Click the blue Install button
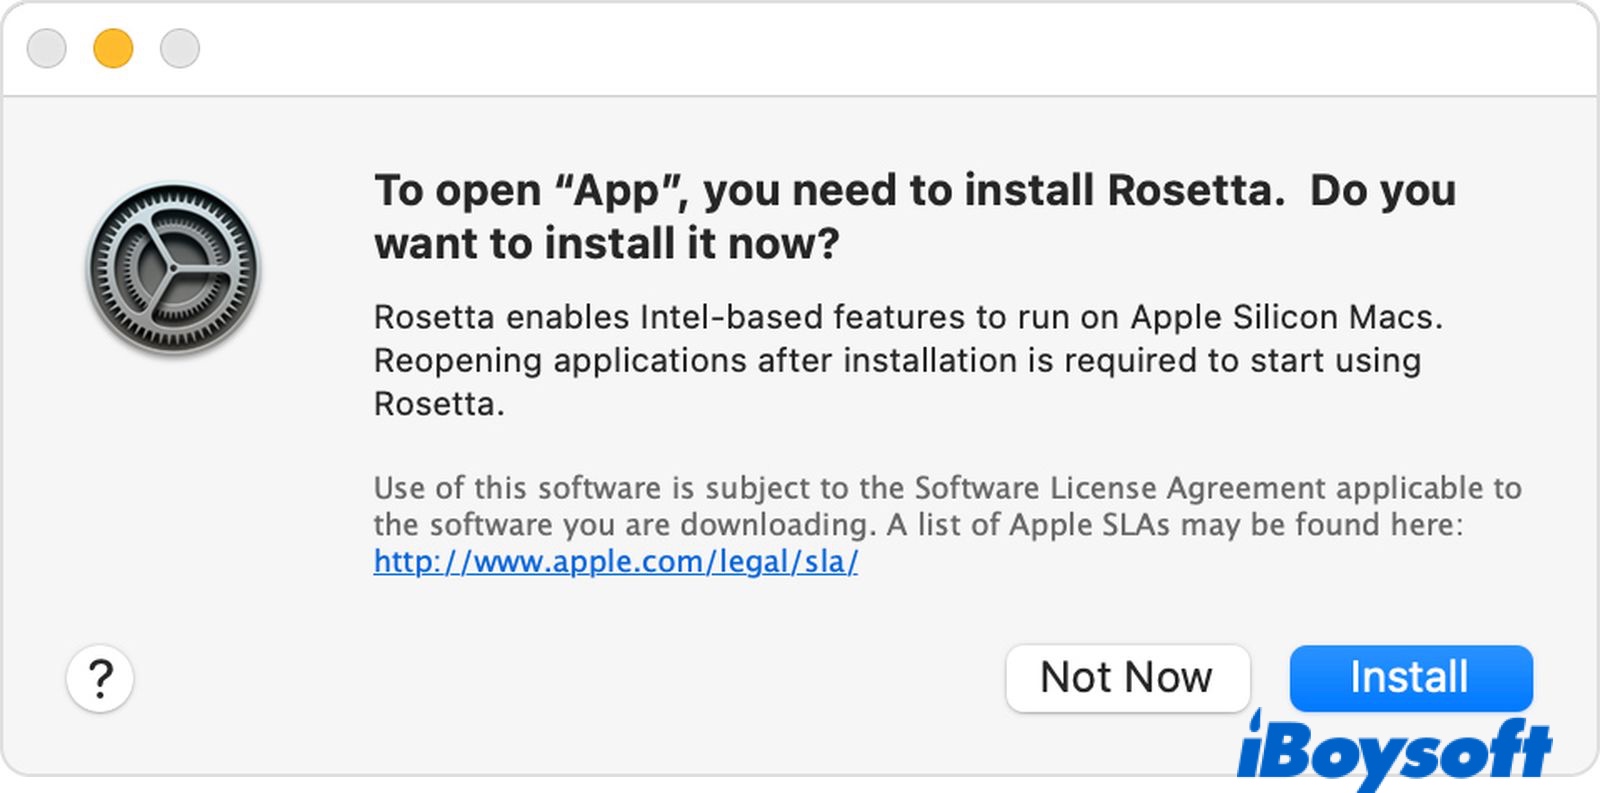Viewport: 1600px width, 793px height. click(x=1410, y=677)
